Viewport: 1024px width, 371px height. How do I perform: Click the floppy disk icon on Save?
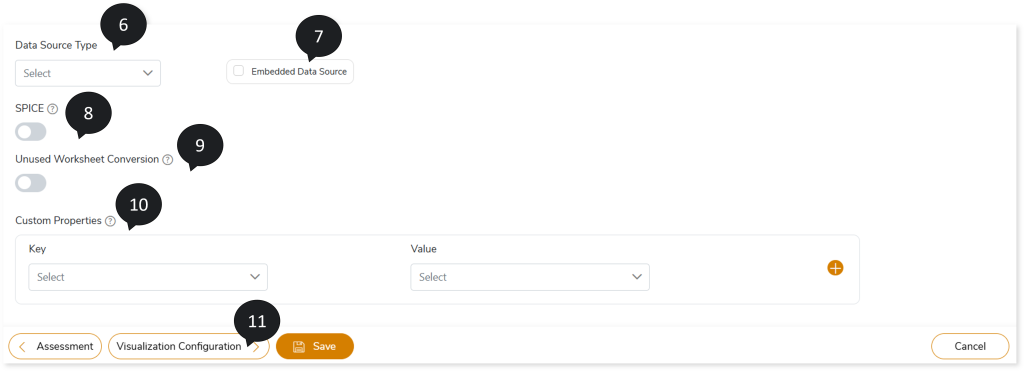[298, 347]
